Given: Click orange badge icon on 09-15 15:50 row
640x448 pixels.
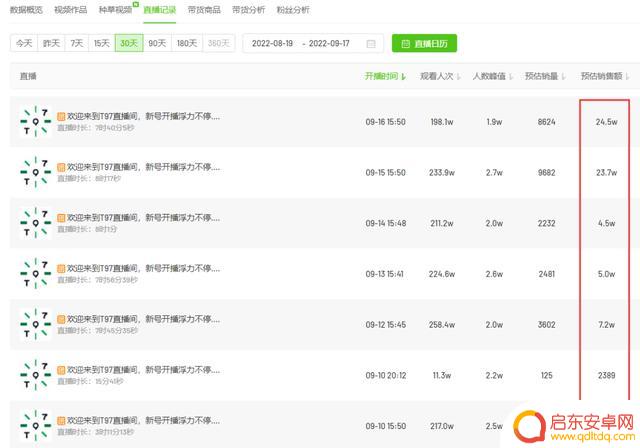Looking at the screenshot, I should coord(61,167).
